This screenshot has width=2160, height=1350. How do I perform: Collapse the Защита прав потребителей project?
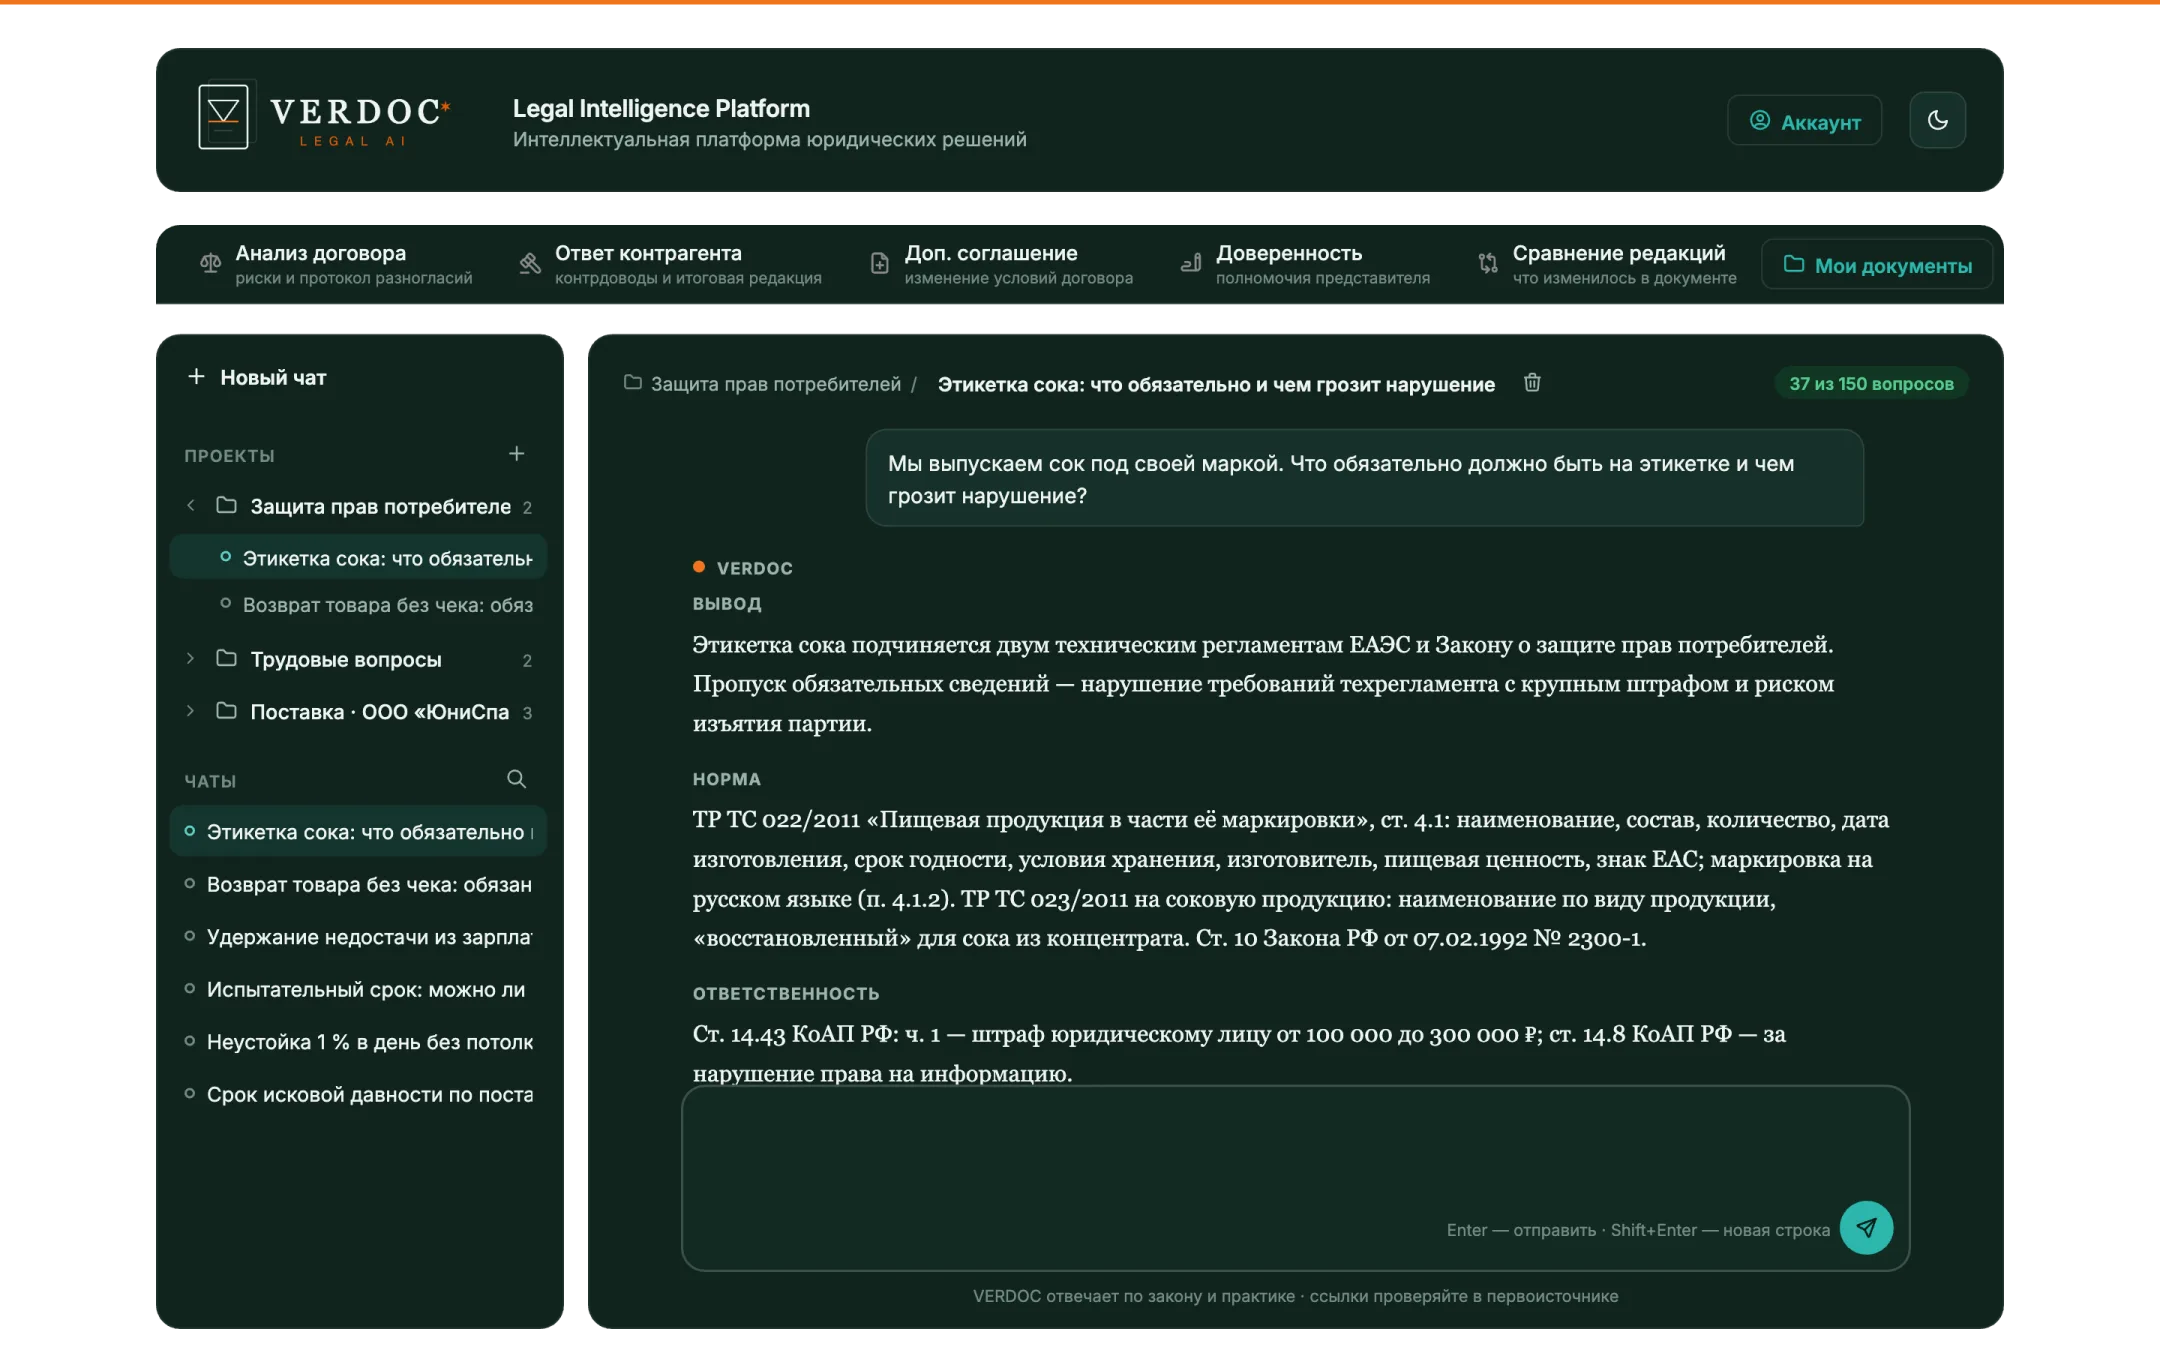click(x=191, y=506)
